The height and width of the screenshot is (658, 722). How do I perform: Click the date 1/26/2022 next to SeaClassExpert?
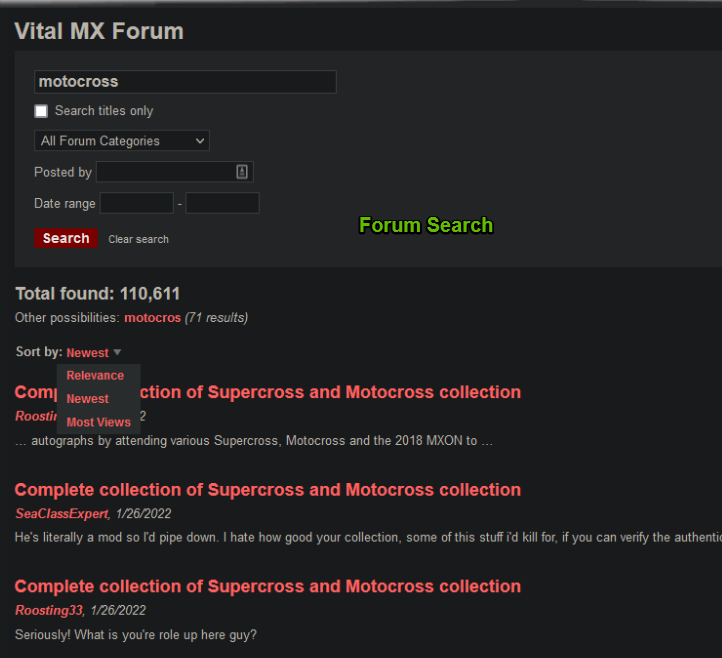click(x=144, y=513)
